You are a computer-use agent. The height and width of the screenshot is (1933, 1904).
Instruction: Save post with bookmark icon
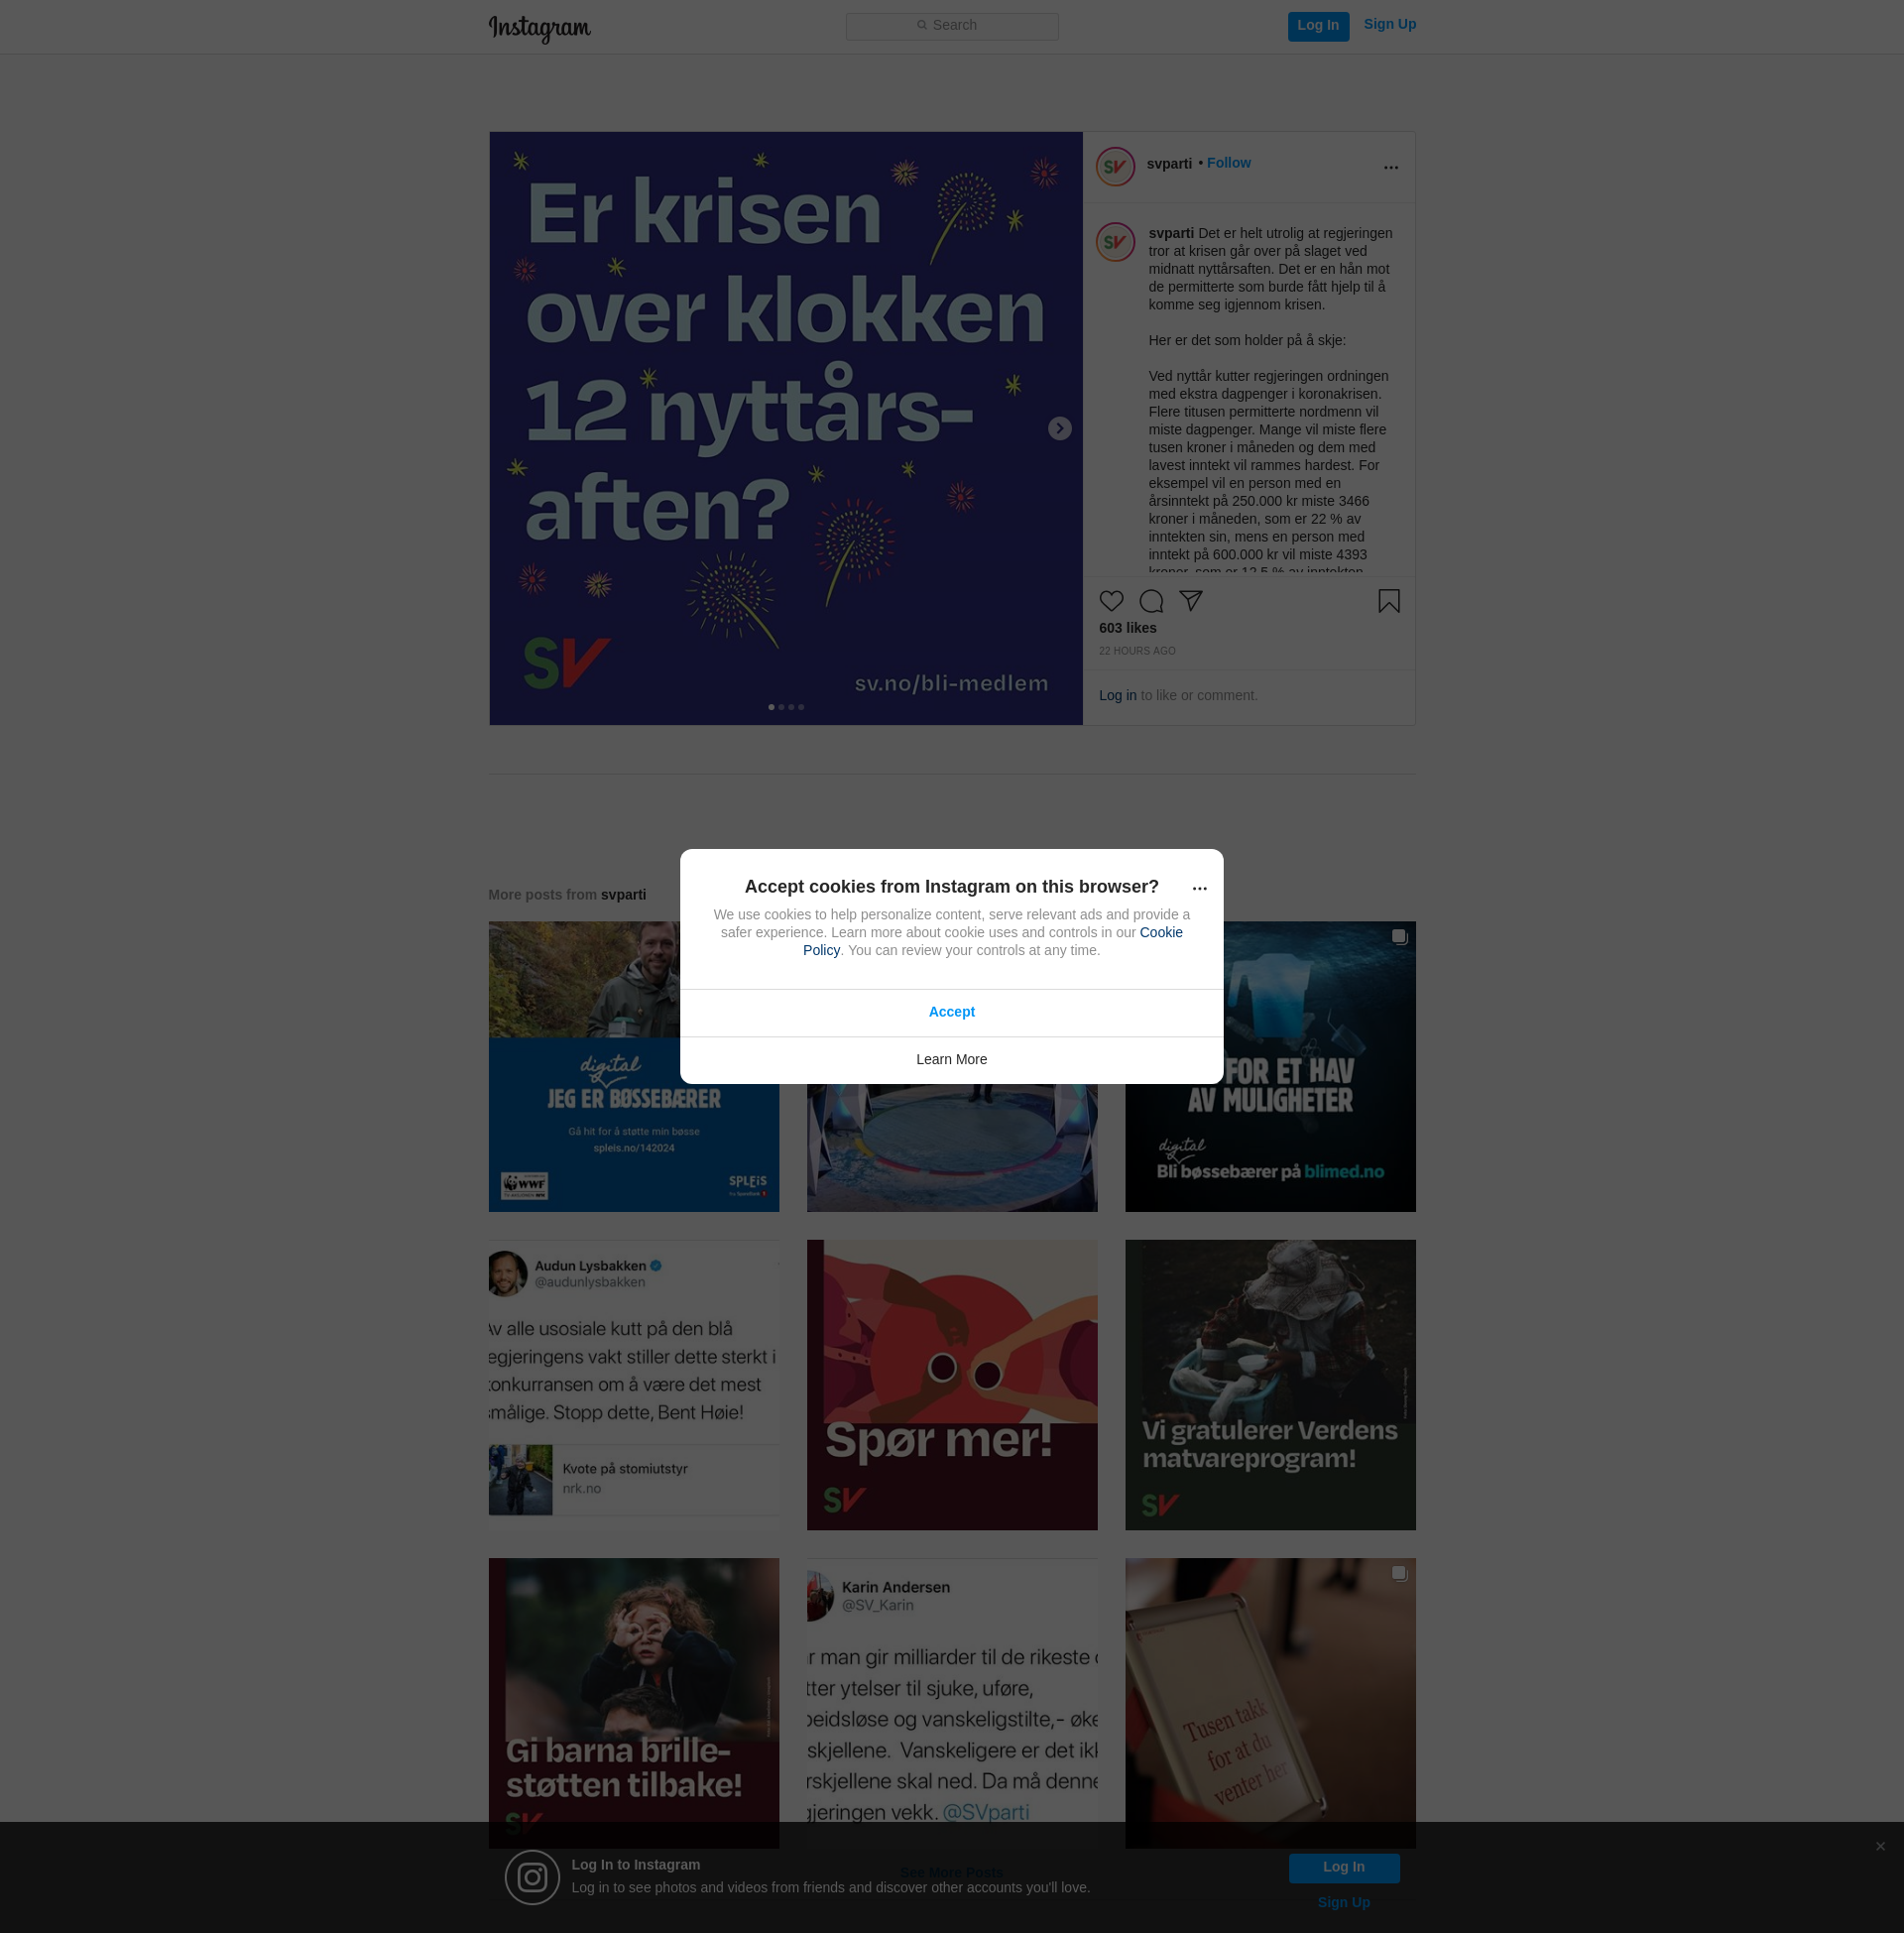(1388, 601)
